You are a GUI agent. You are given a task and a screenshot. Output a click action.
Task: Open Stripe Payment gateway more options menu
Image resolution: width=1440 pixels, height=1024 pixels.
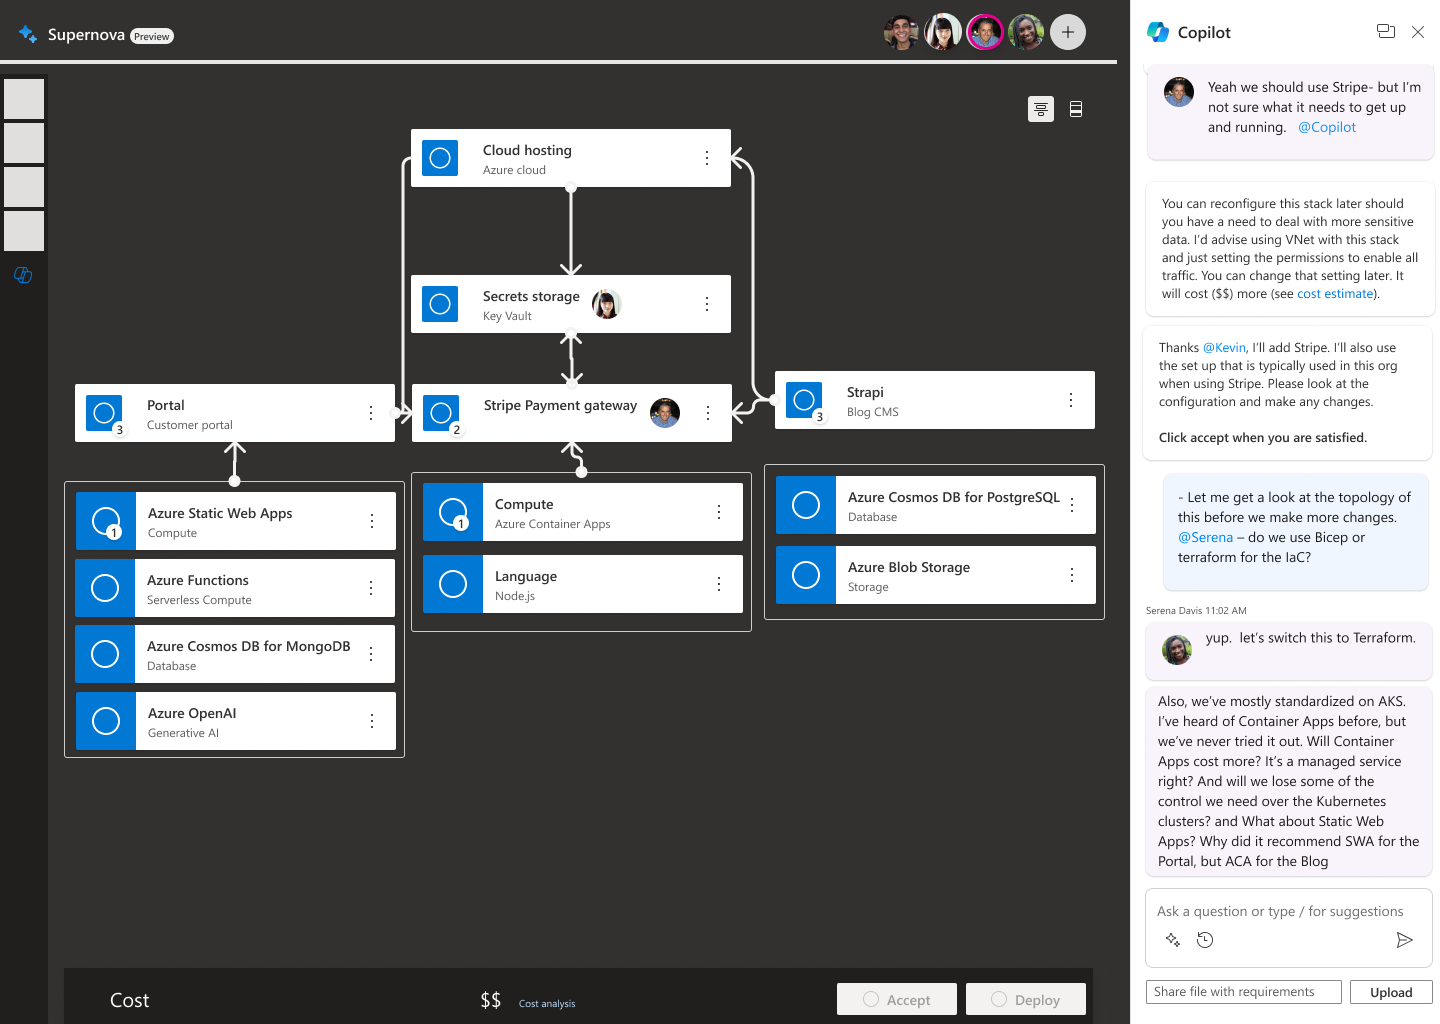pos(708,413)
